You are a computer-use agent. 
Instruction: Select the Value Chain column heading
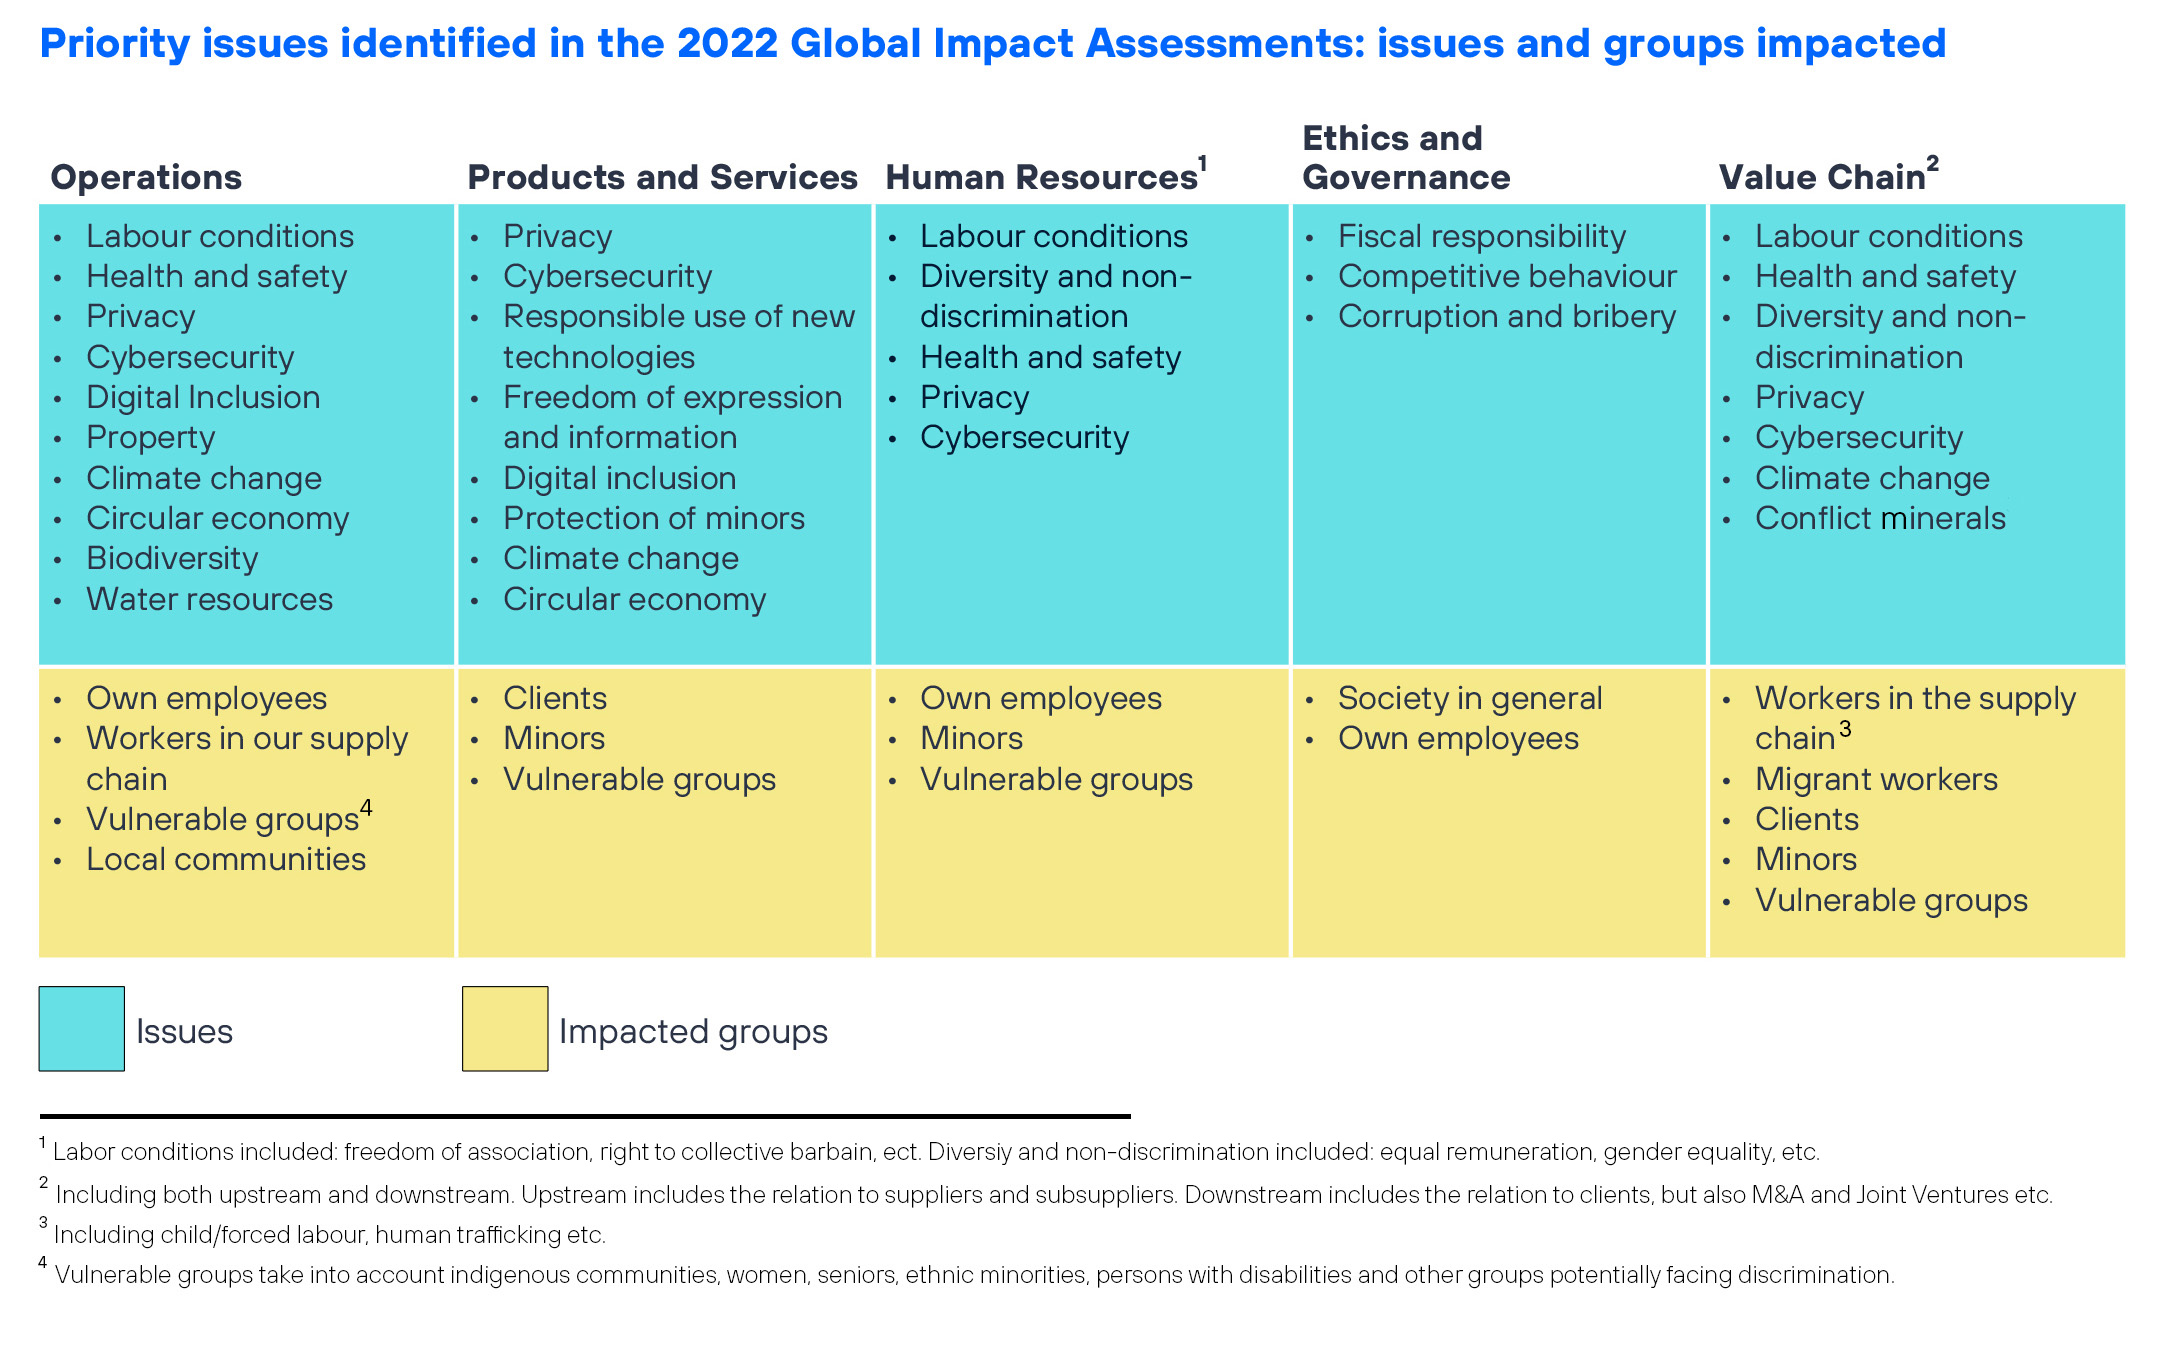(x=1822, y=177)
